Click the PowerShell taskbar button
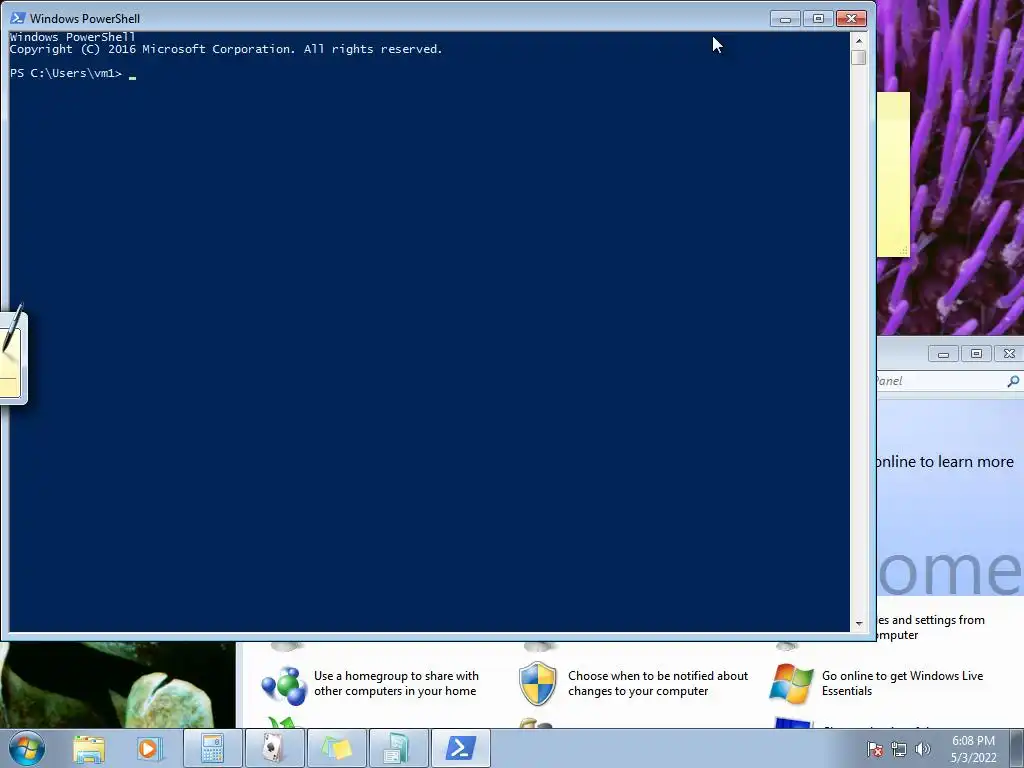 coord(460,748)
